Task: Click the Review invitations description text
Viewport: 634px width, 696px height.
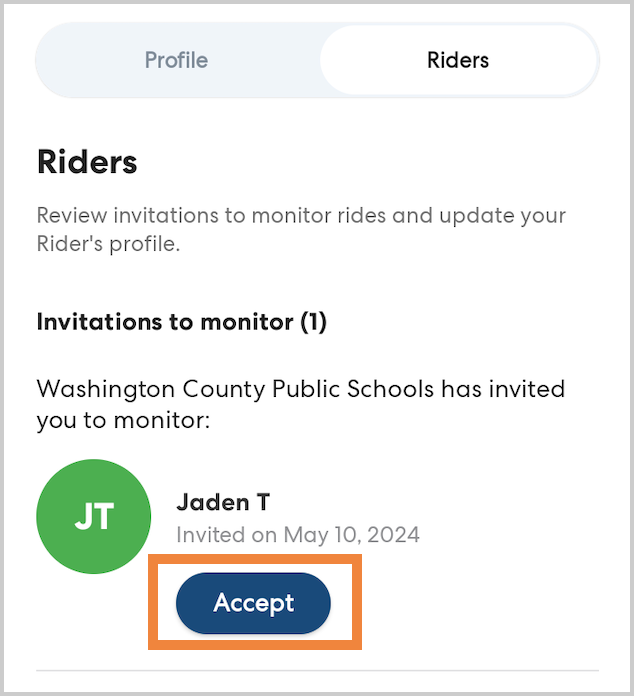Action: [x=300, y=216]
